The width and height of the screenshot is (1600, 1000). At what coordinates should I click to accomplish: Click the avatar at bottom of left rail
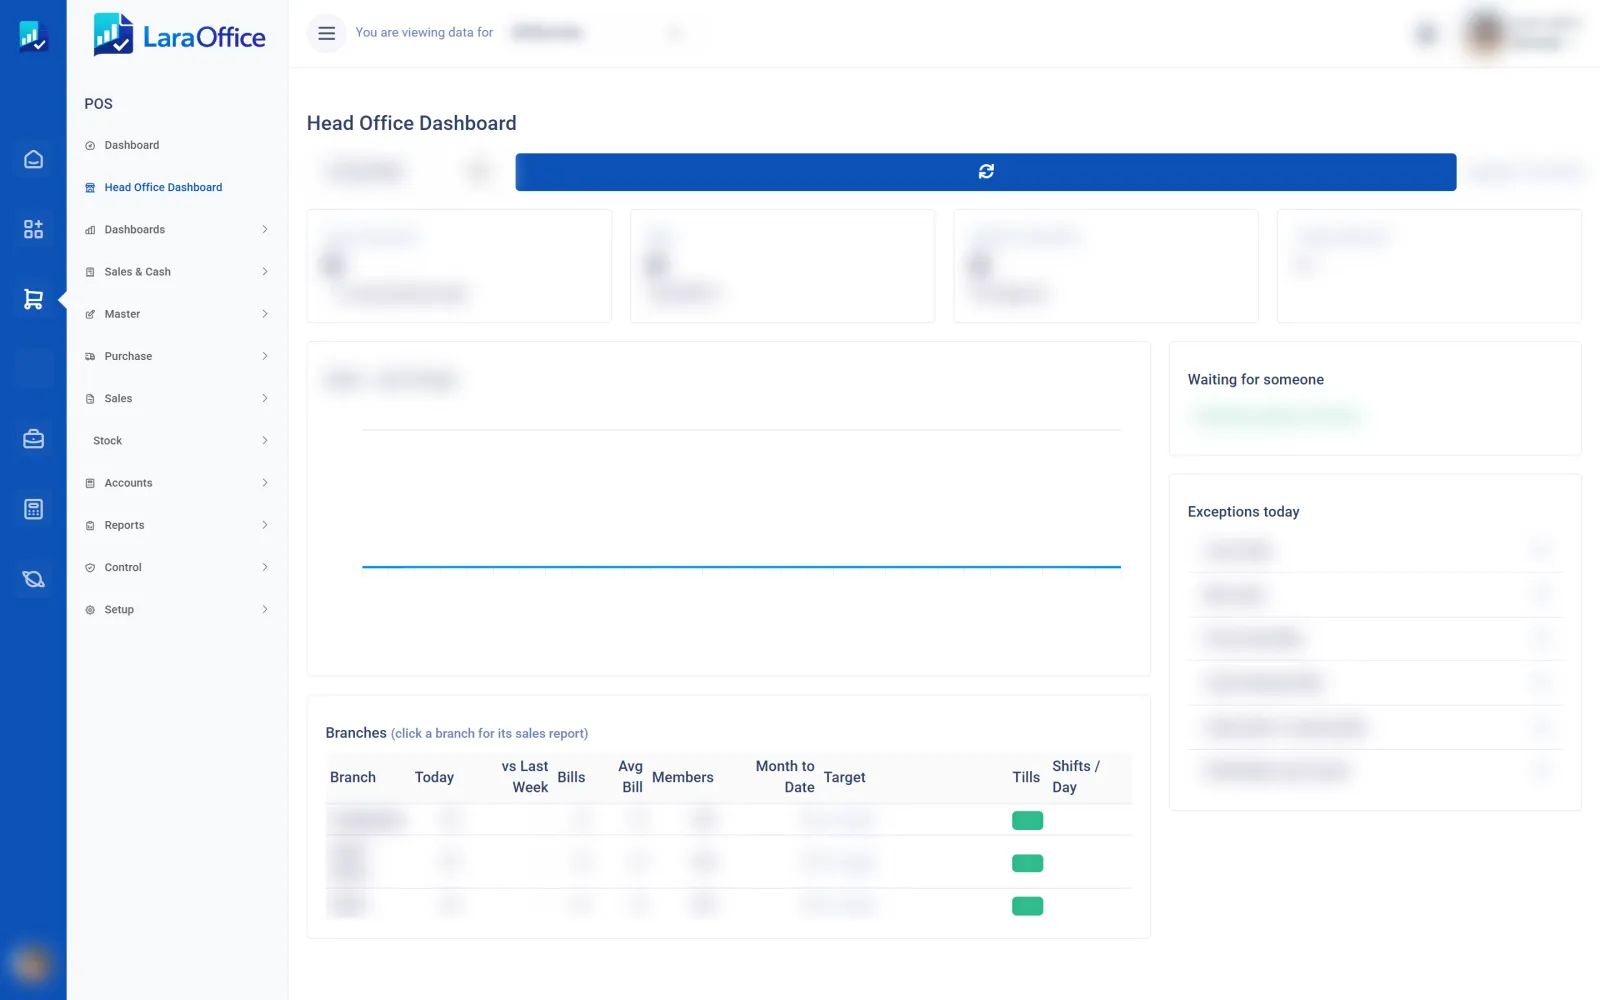click(32, 964)
